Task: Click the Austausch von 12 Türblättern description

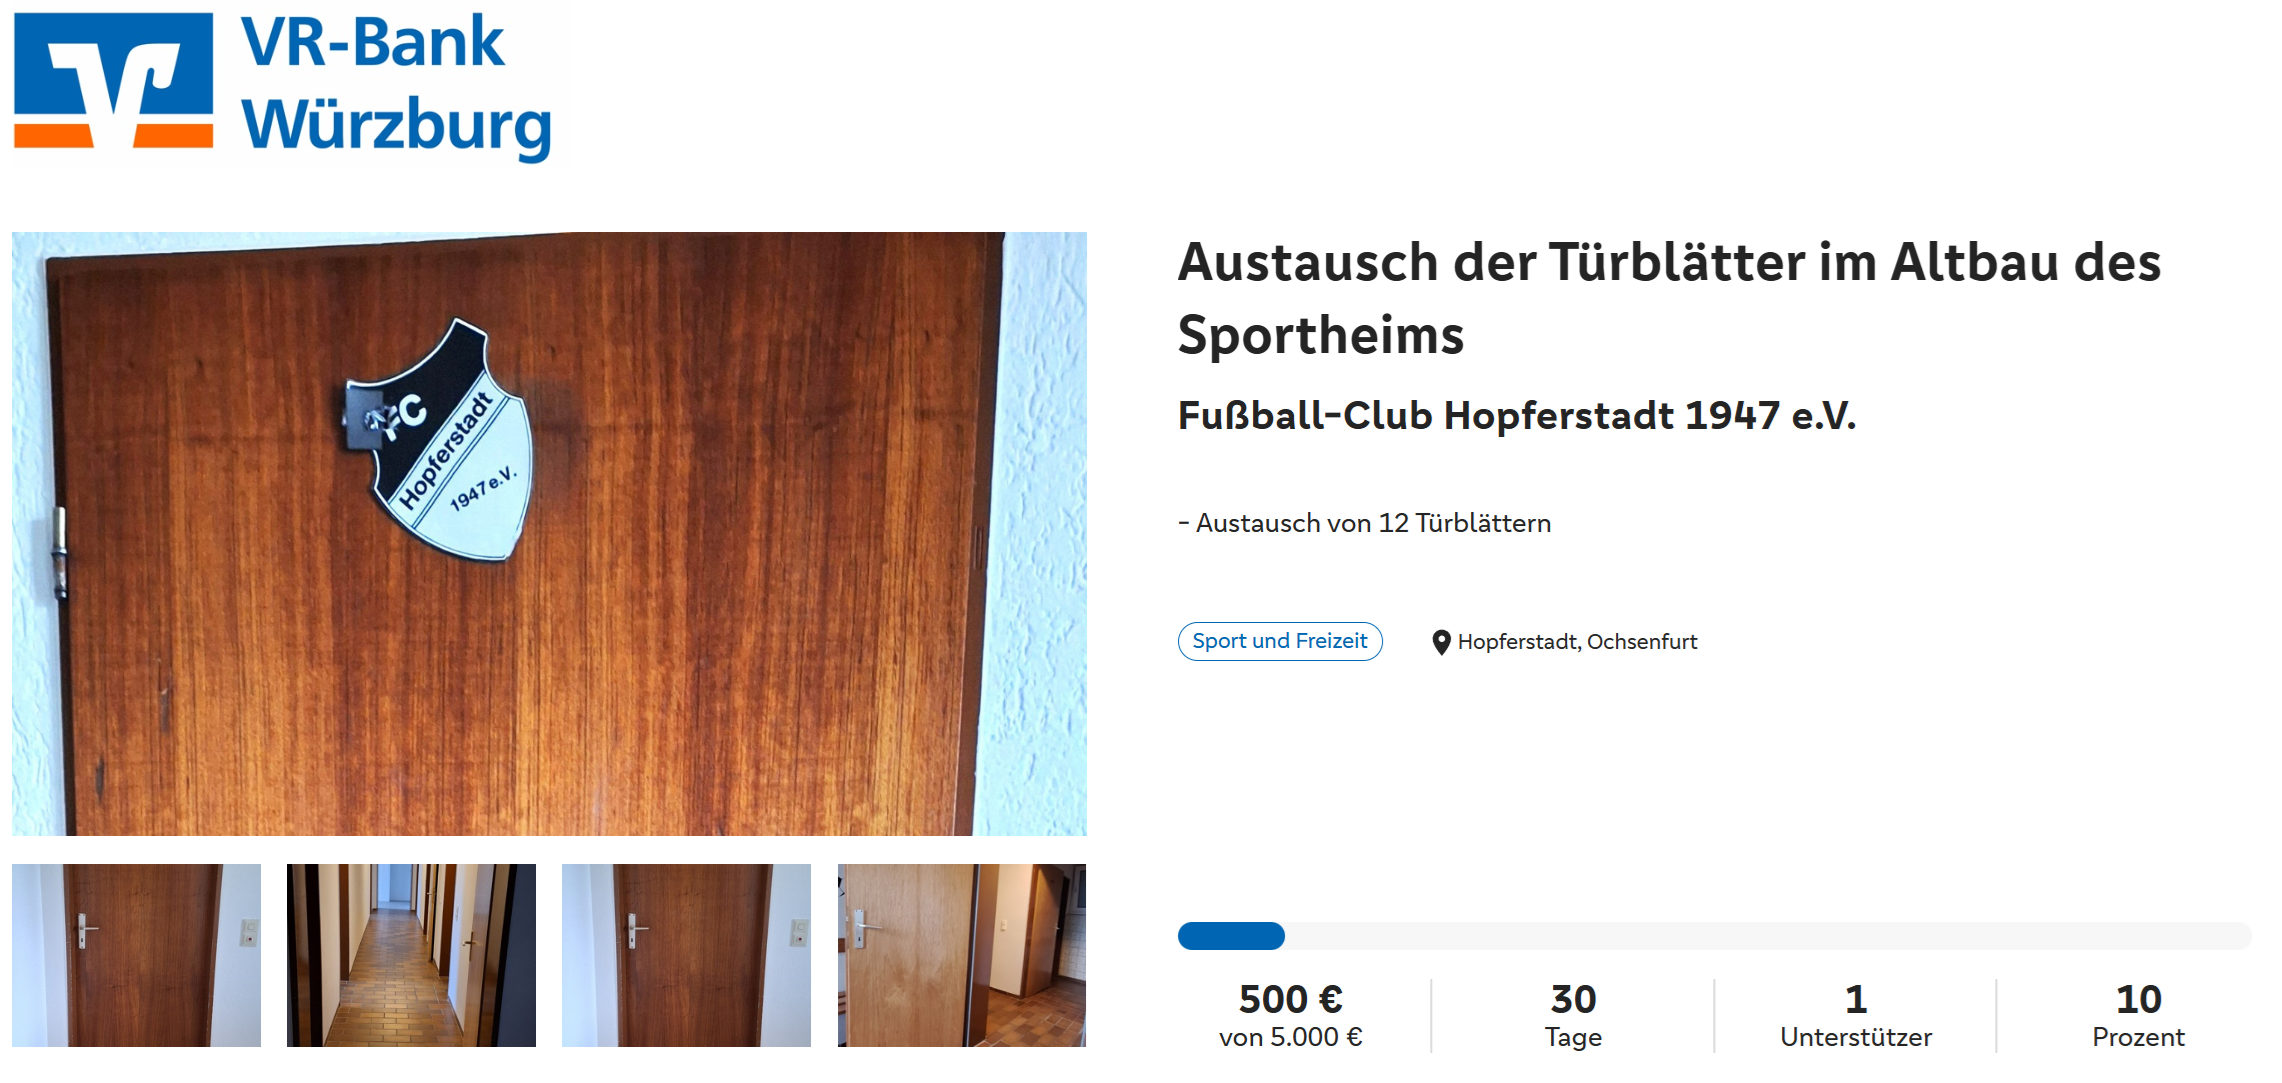Action: click(x=1365, y=523)
